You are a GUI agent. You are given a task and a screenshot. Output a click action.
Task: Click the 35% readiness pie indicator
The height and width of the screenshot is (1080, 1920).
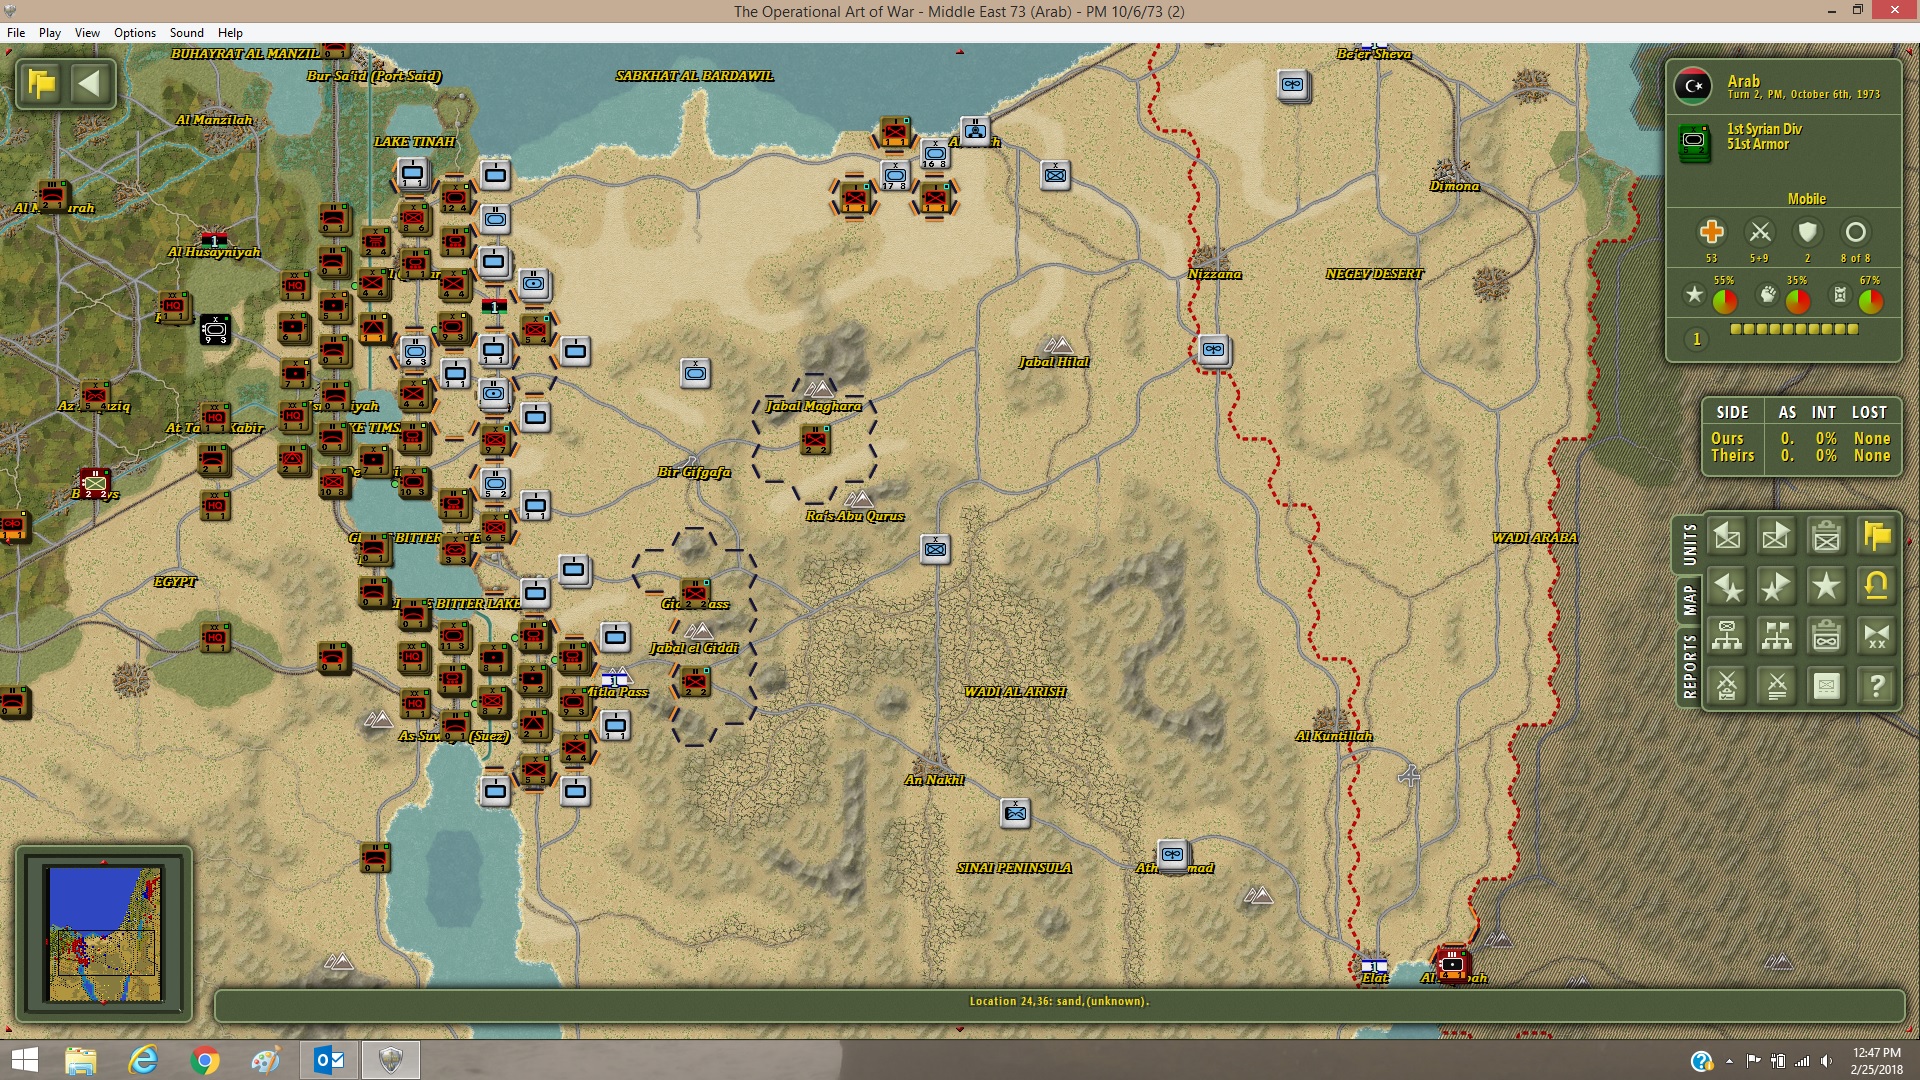click(x=1798, y=300)
